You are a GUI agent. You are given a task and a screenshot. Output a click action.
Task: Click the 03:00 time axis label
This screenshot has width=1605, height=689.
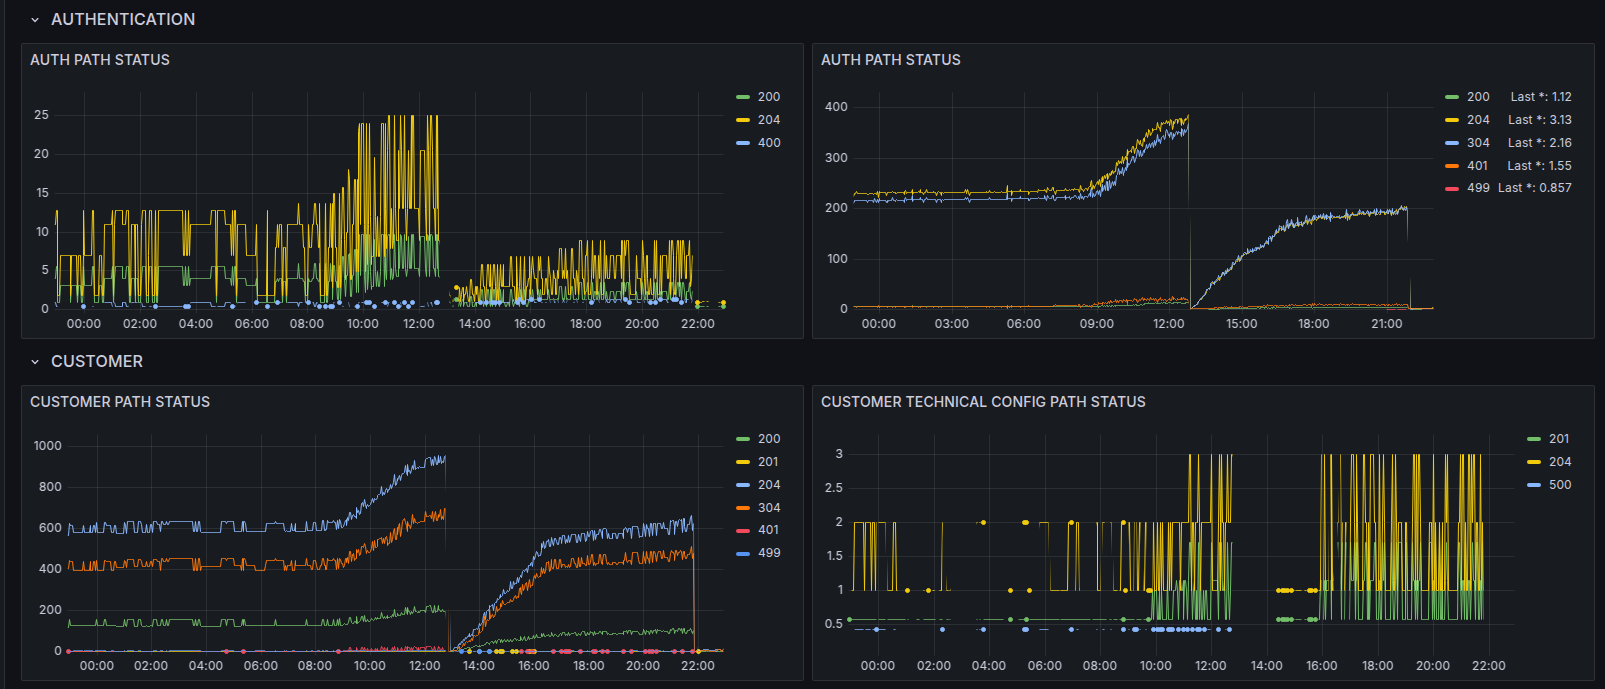tap(951, 324)
